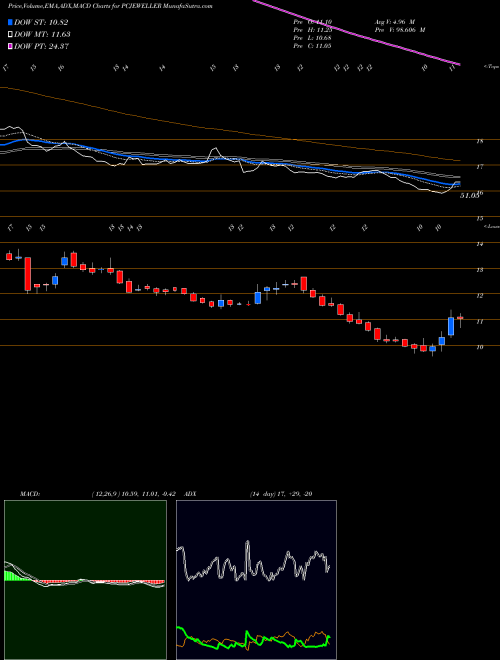Select the 'DOW ST: 10.82' legend text
The width and height of the screenshot is (500, 660).
[41, 22]
